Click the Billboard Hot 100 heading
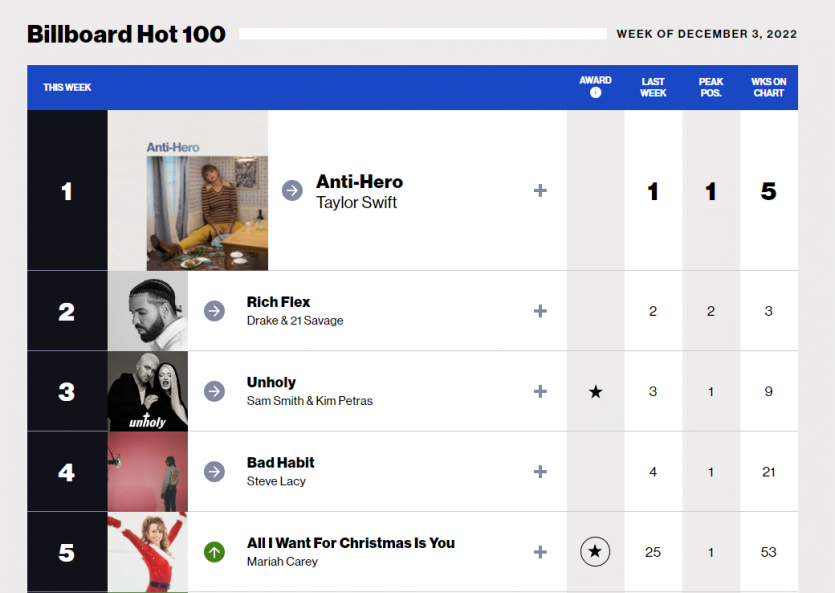The height and width of the screenshot is (593, 835). coord(127,34)
